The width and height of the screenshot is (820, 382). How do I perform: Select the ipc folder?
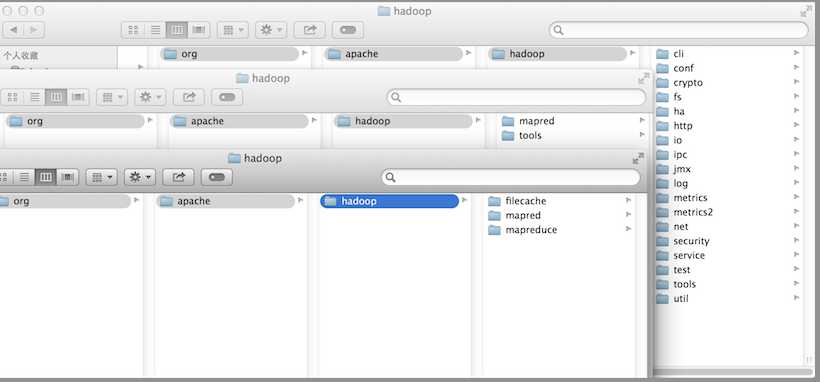tap(728, 154)
